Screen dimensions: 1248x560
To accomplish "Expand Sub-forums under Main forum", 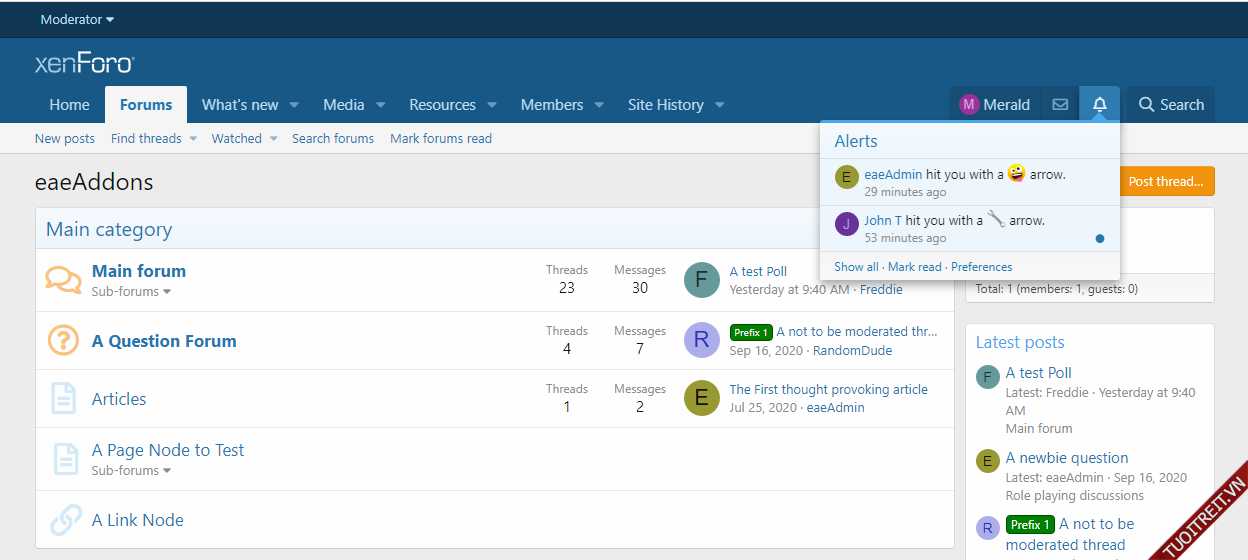I will pos(131,292).
